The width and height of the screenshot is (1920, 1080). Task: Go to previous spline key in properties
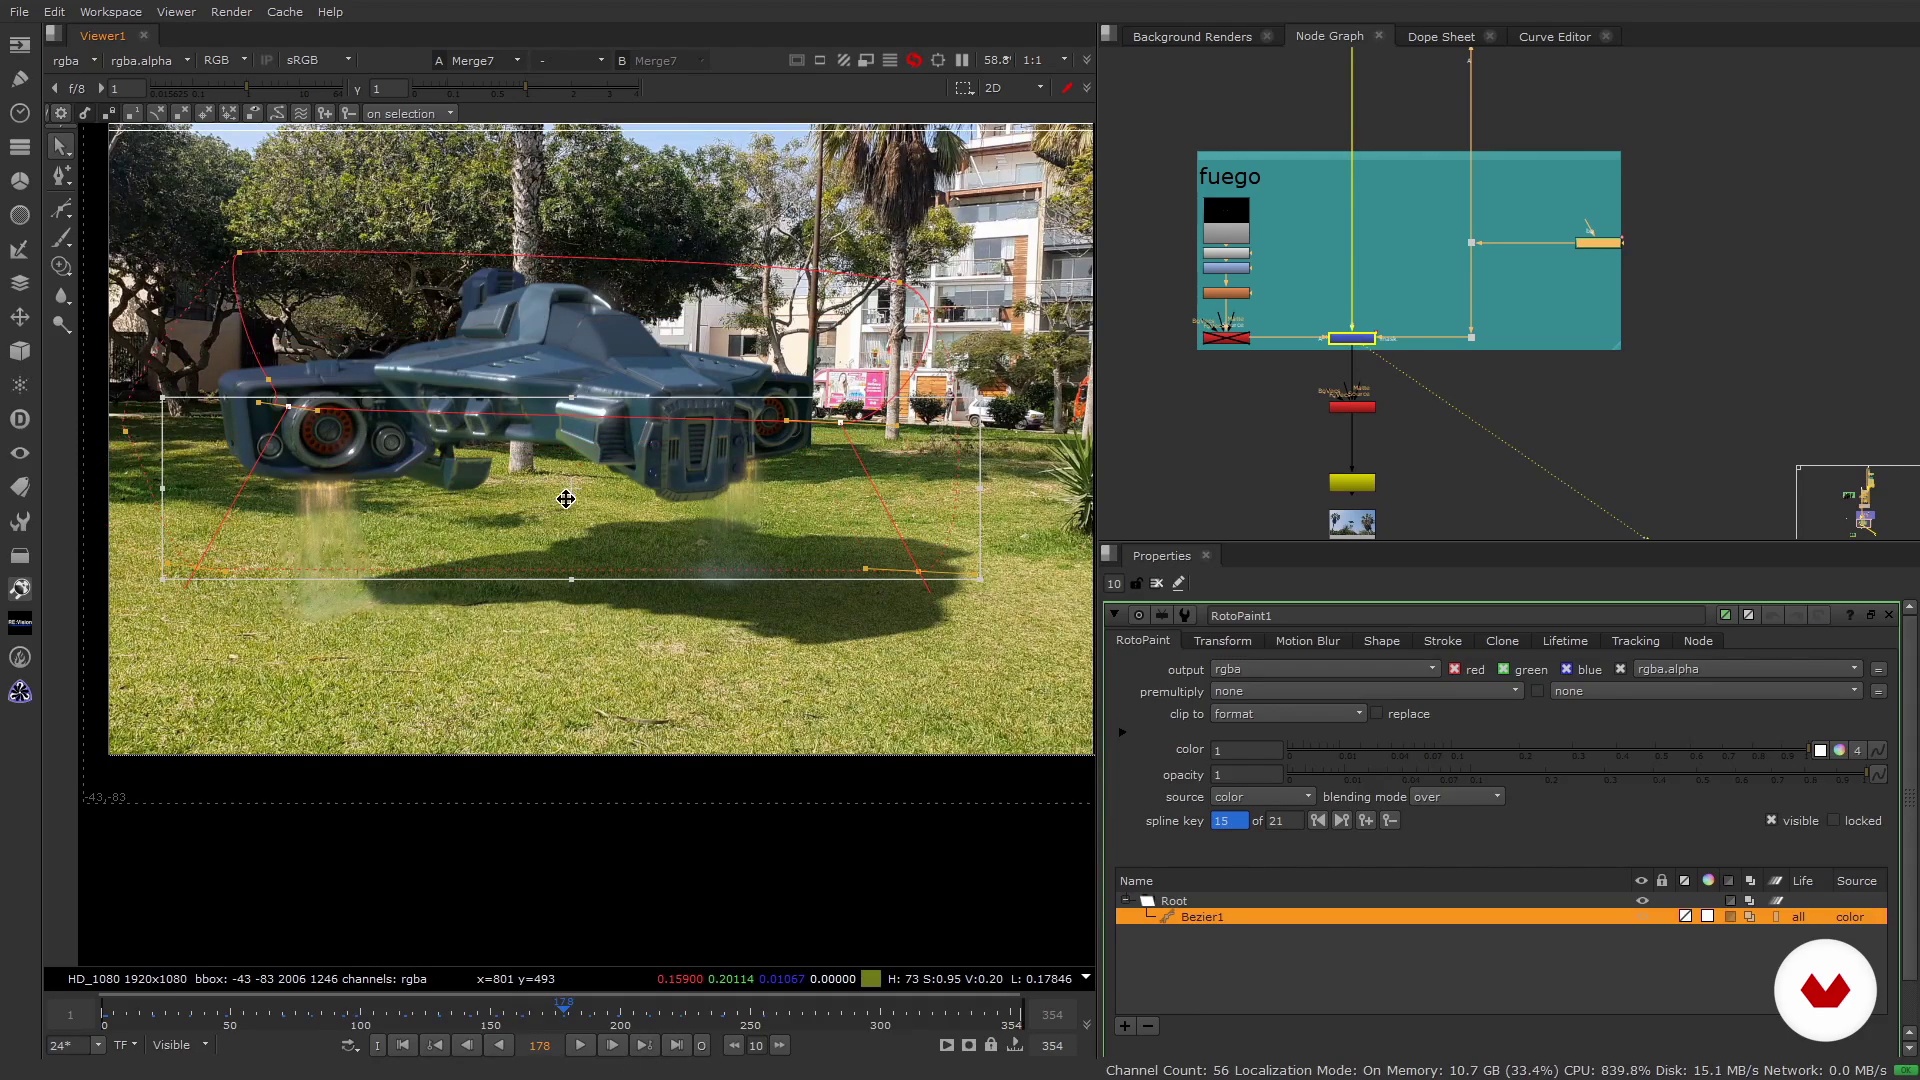point(1318,821)
